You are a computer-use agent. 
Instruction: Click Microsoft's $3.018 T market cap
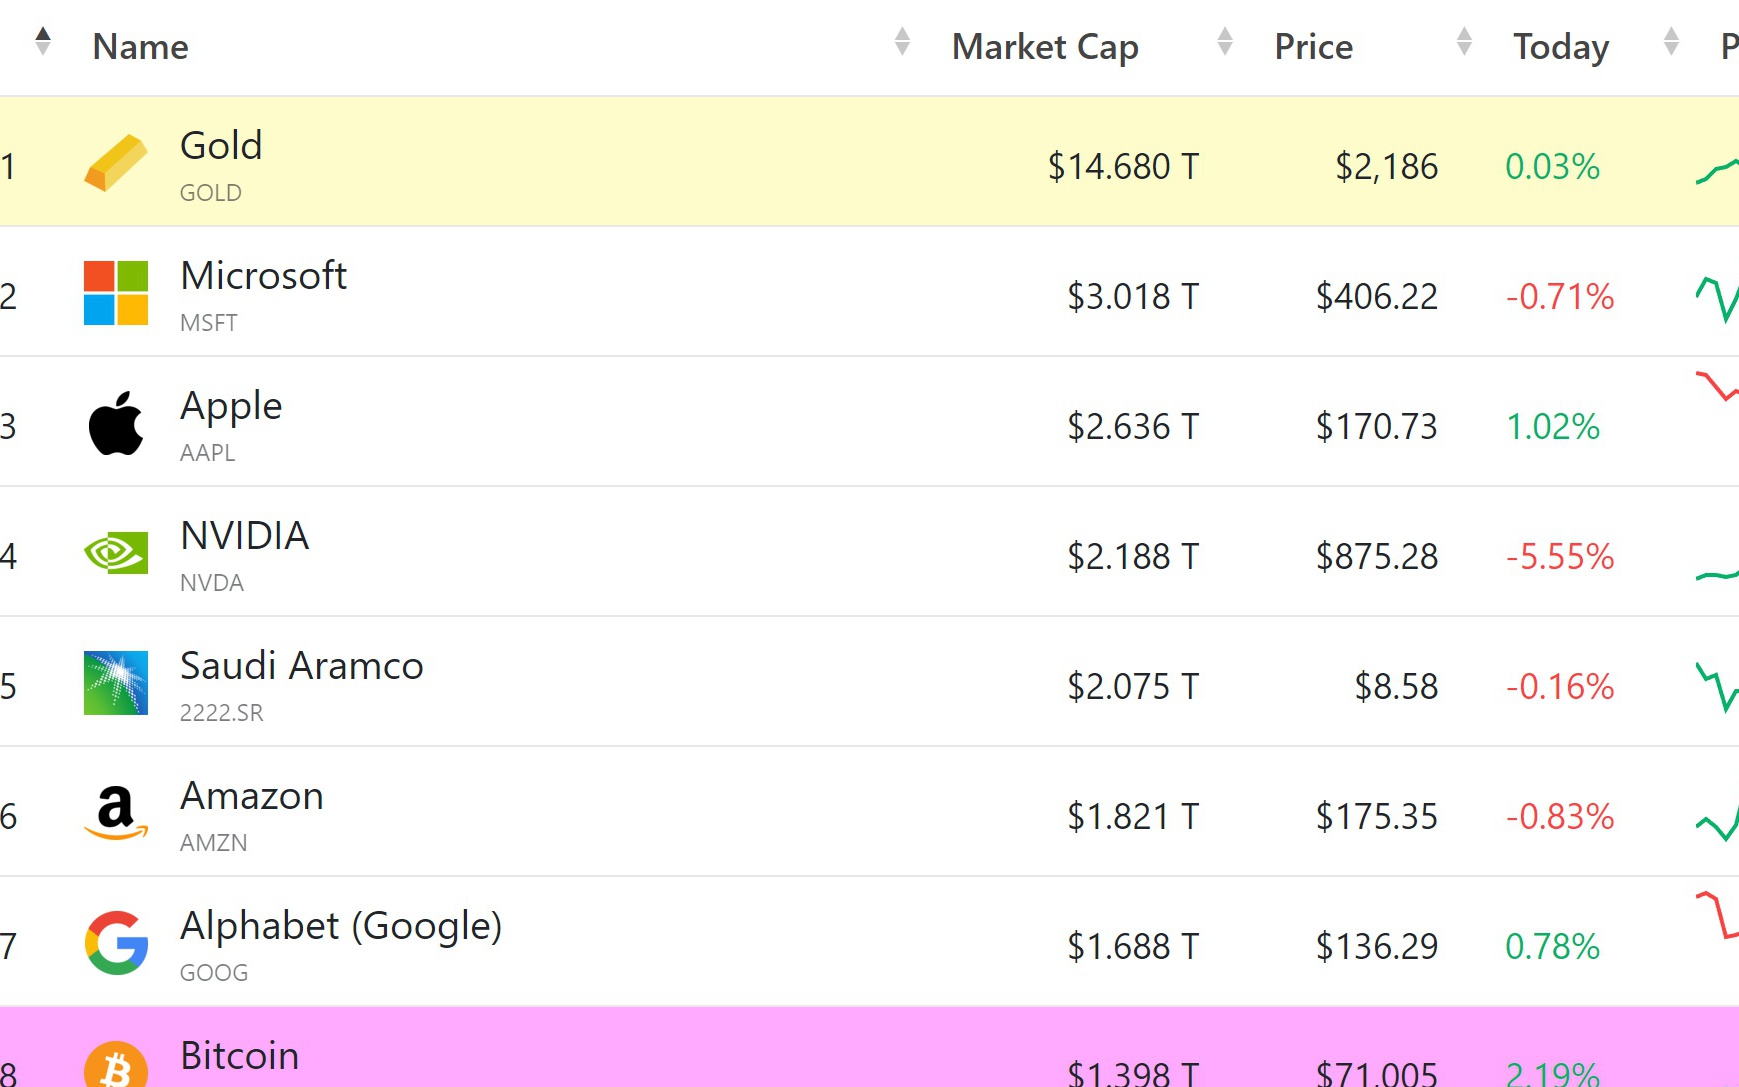1133,297
